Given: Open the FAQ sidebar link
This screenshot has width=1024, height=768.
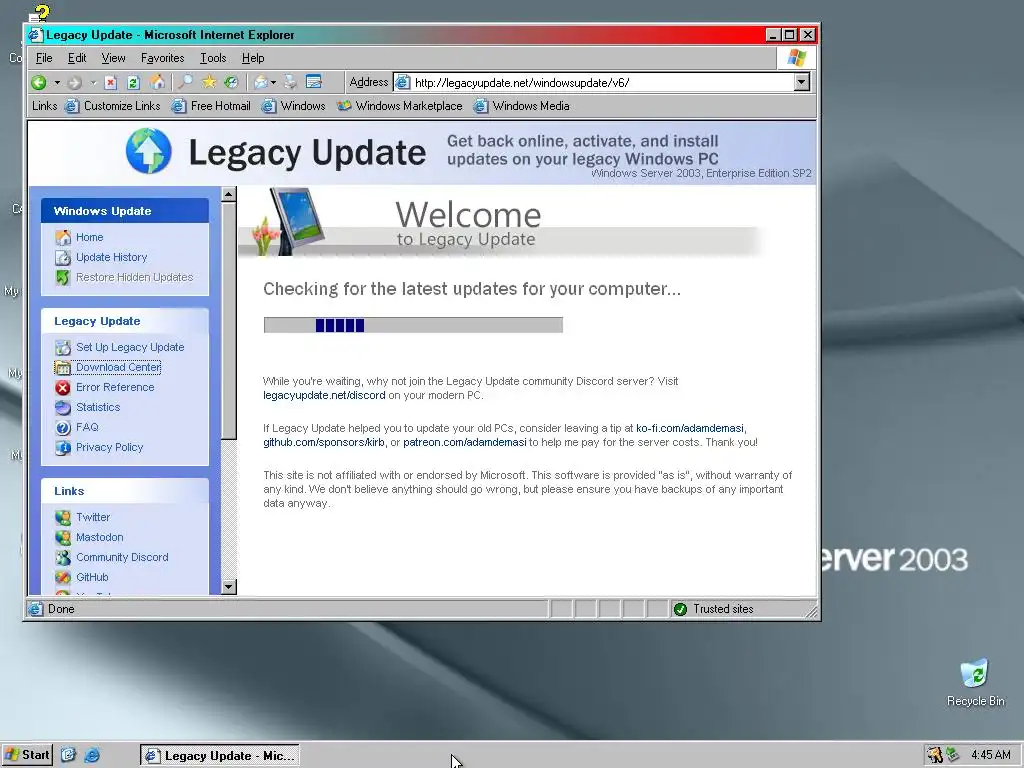Looking at the screenshot, I should click(x=87, y=427).
